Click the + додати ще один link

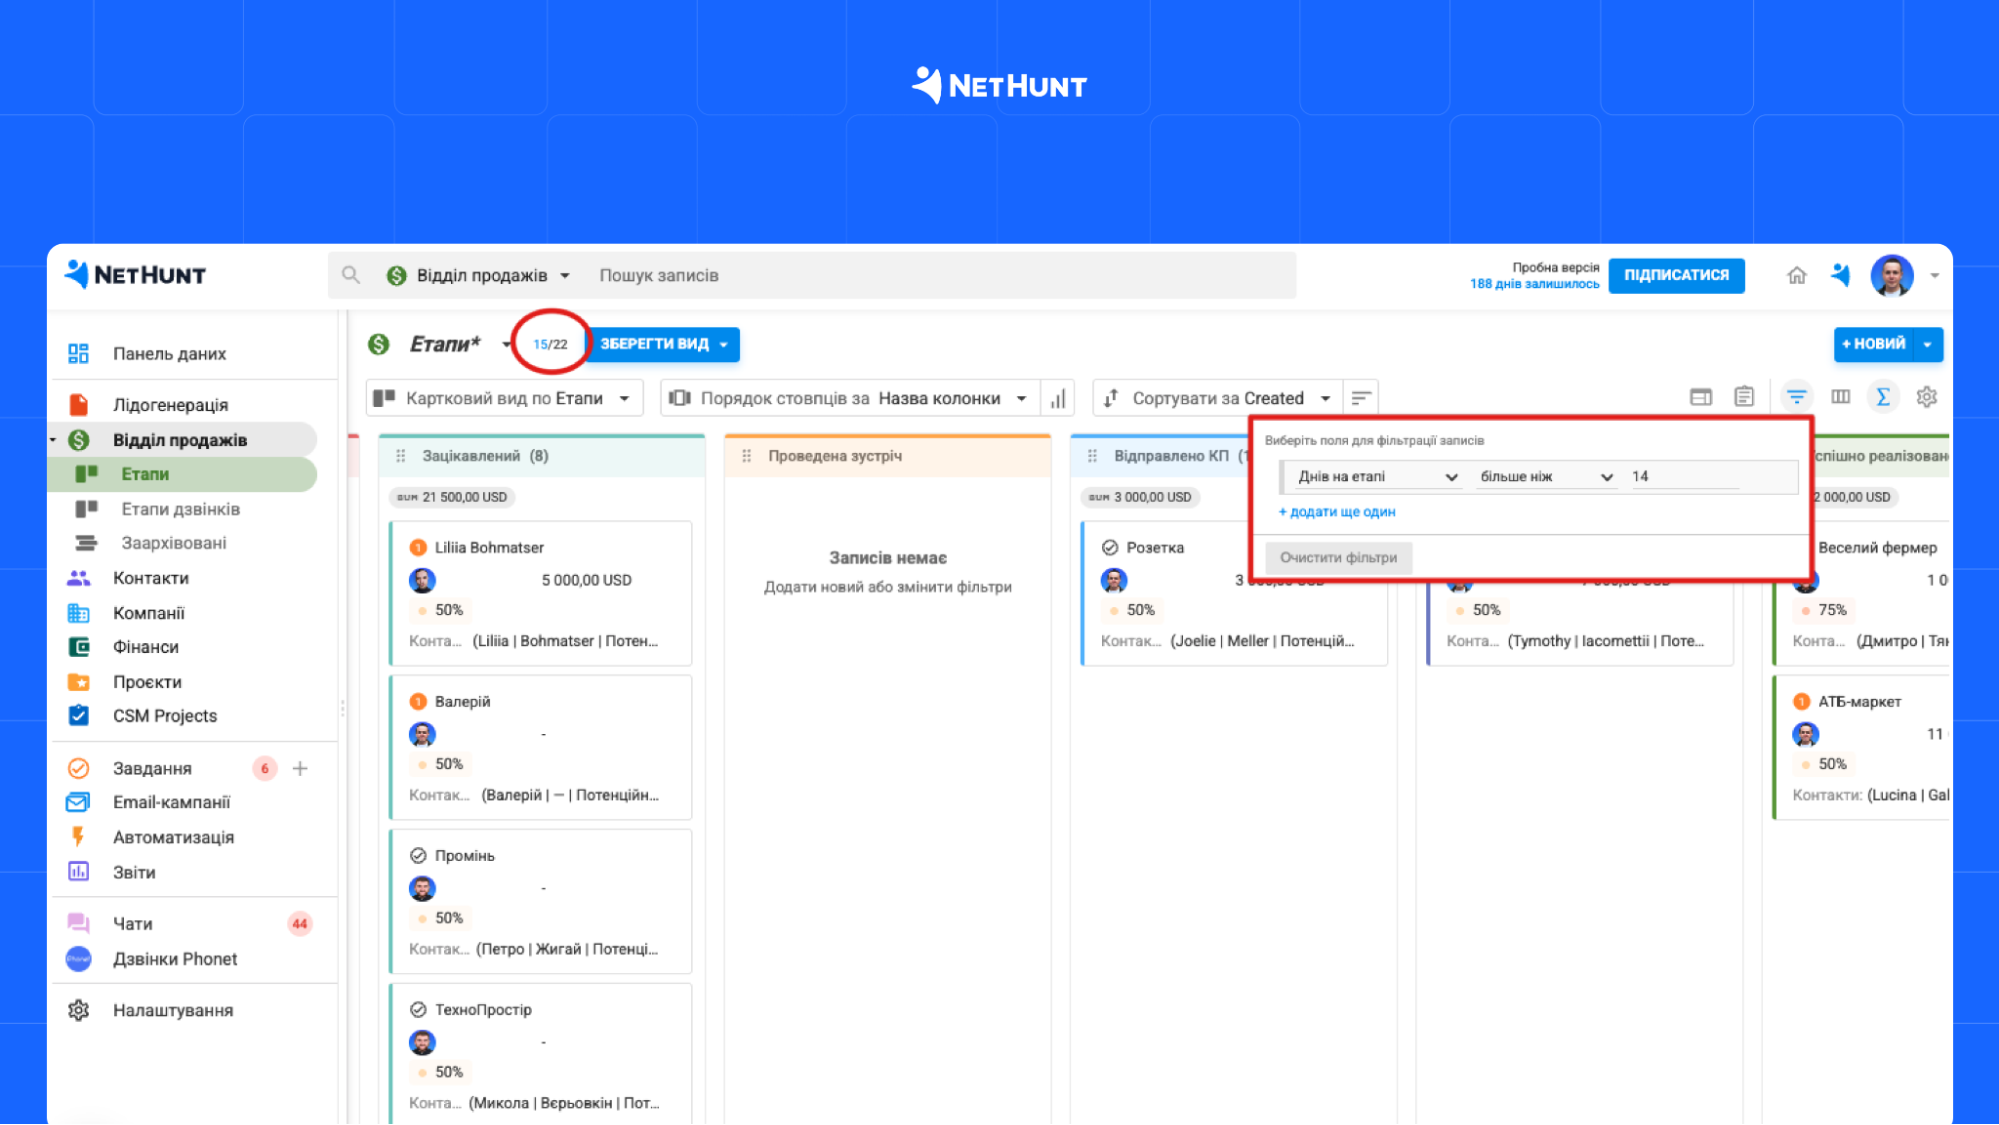click(1337, 512)
